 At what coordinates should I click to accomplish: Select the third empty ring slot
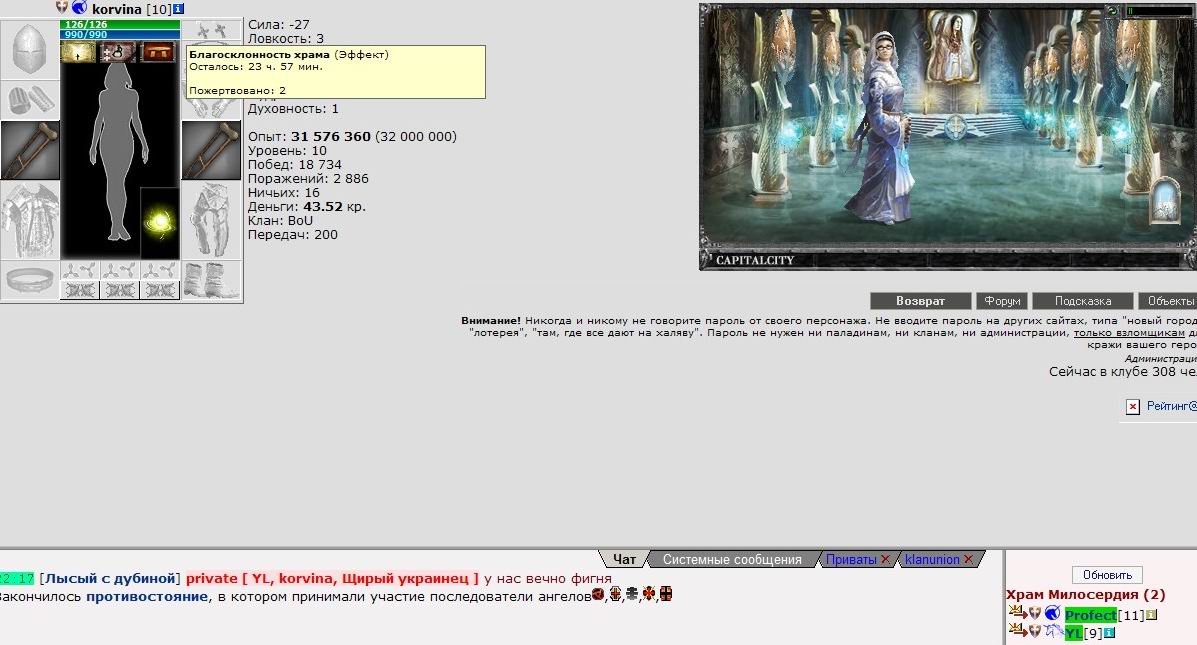click(160, 270)
